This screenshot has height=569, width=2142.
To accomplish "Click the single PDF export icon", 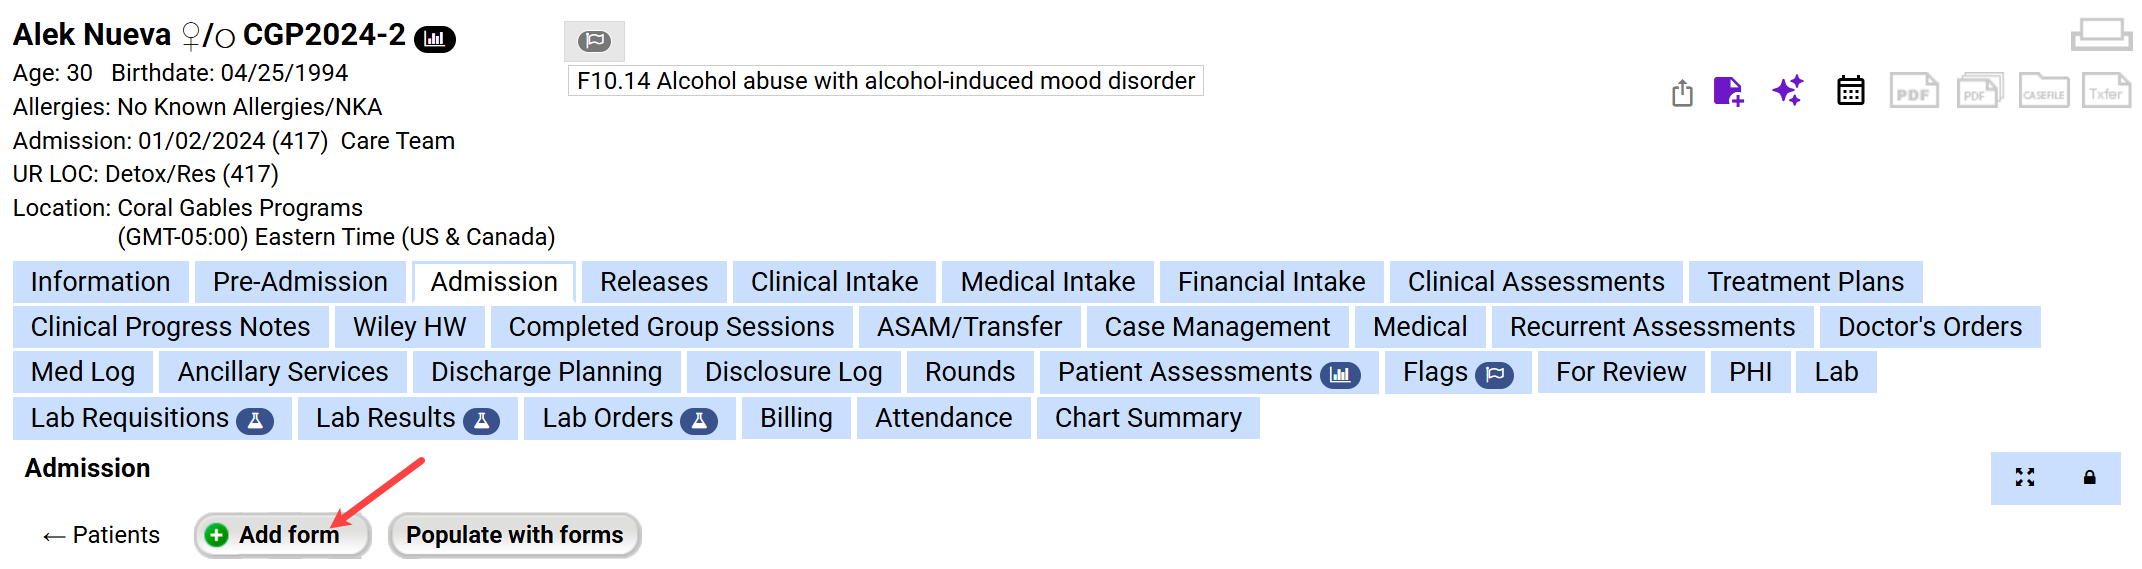I will (x=1913, y=92).
